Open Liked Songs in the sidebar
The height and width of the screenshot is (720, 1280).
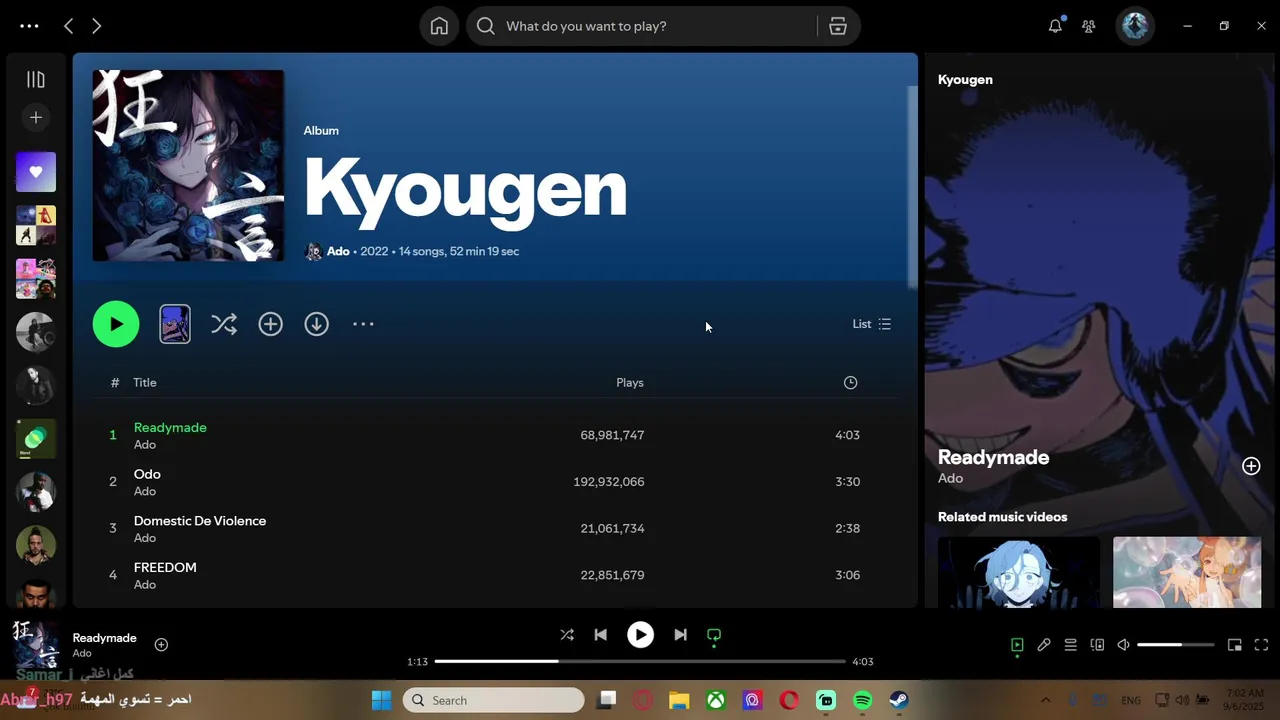click(36, 172)
